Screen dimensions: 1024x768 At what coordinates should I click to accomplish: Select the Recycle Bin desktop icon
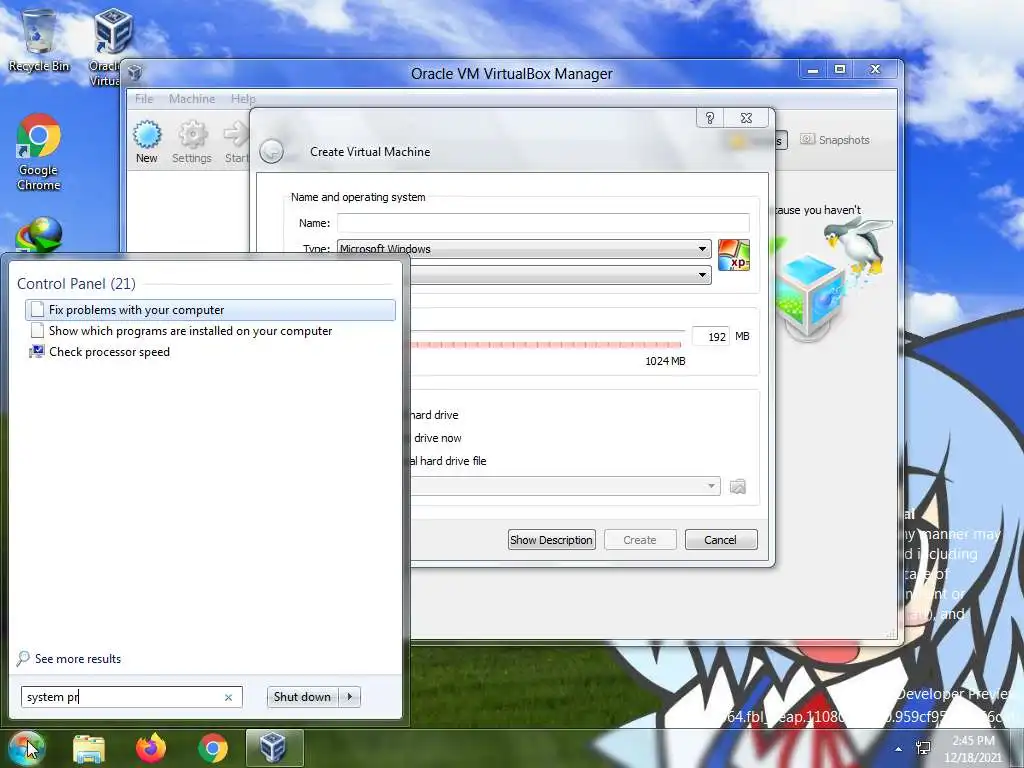pos(39,41)
